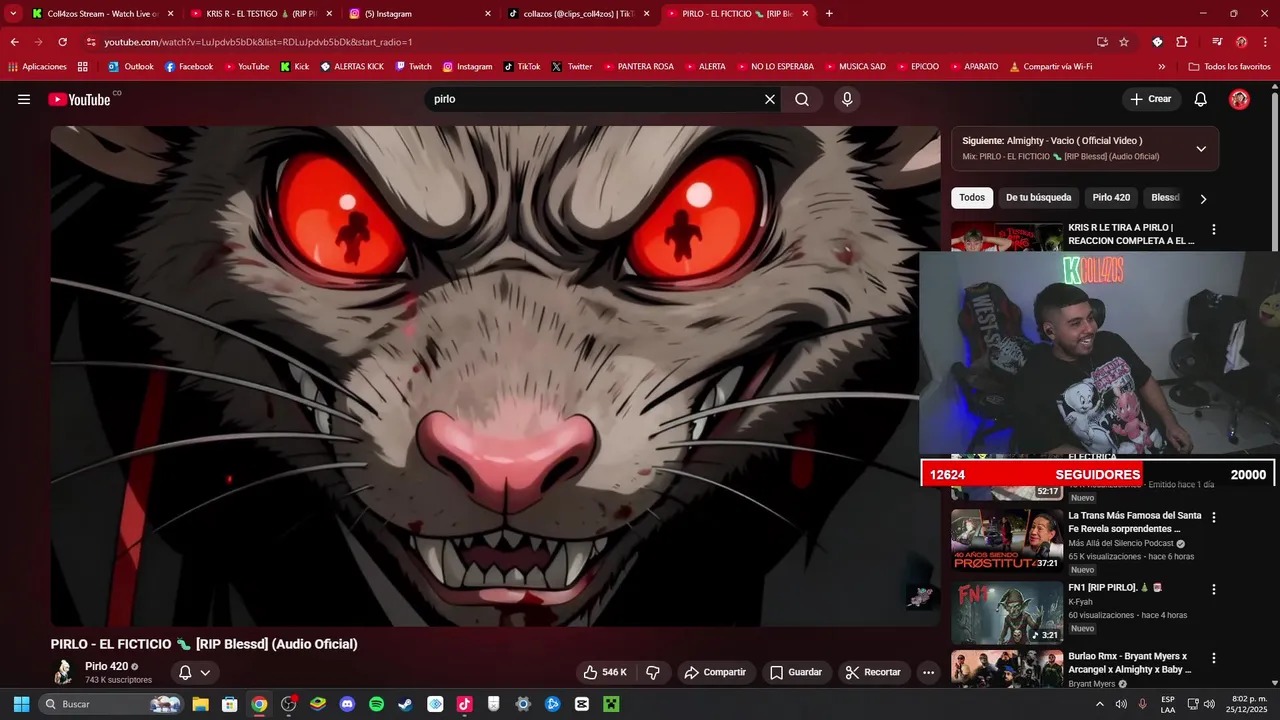Open the YouTube guide hamburger menu
Image resolution: width=1280 pixels, height=720 pixels.
pyautogui.click(x=24, y=99)
